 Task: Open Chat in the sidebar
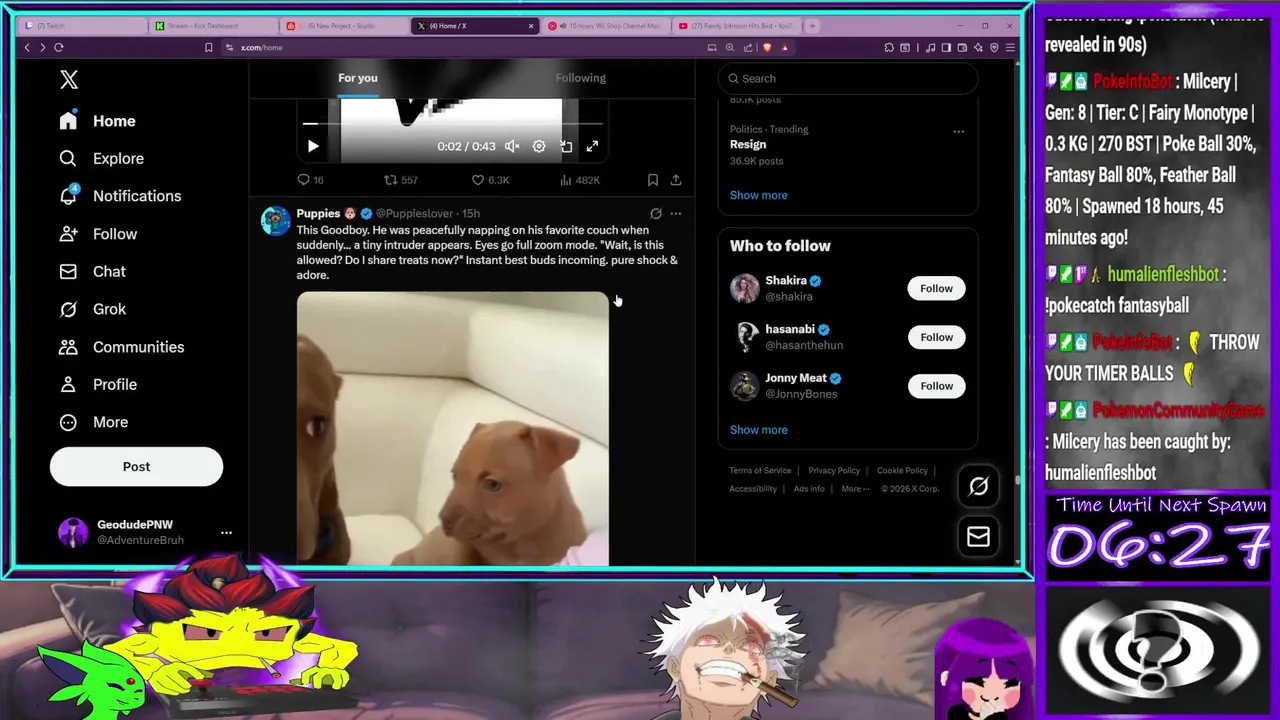92,271
